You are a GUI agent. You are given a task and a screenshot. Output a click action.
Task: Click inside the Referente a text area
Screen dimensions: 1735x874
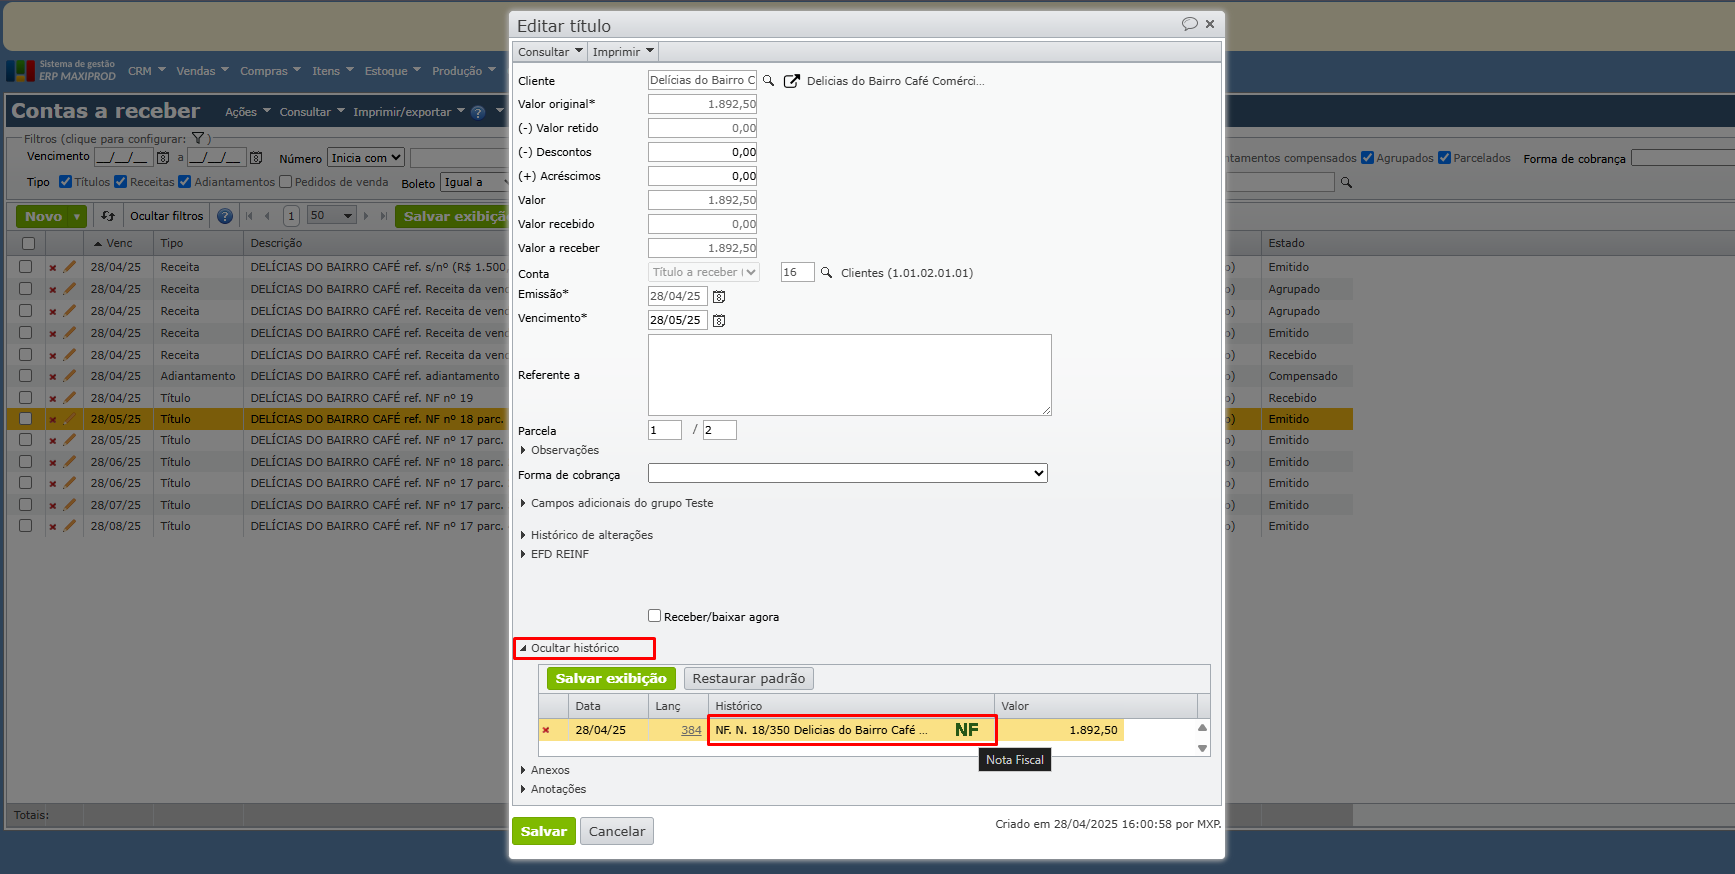point(850,375)
